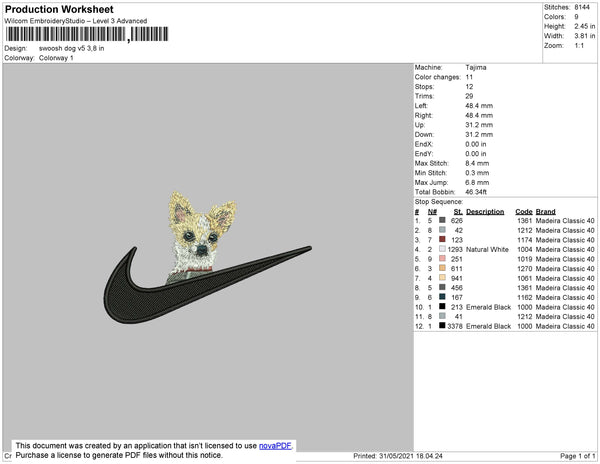Click the "Colorway 1" value
Viewport: 600px width, 464px height.
pos(56,58)
